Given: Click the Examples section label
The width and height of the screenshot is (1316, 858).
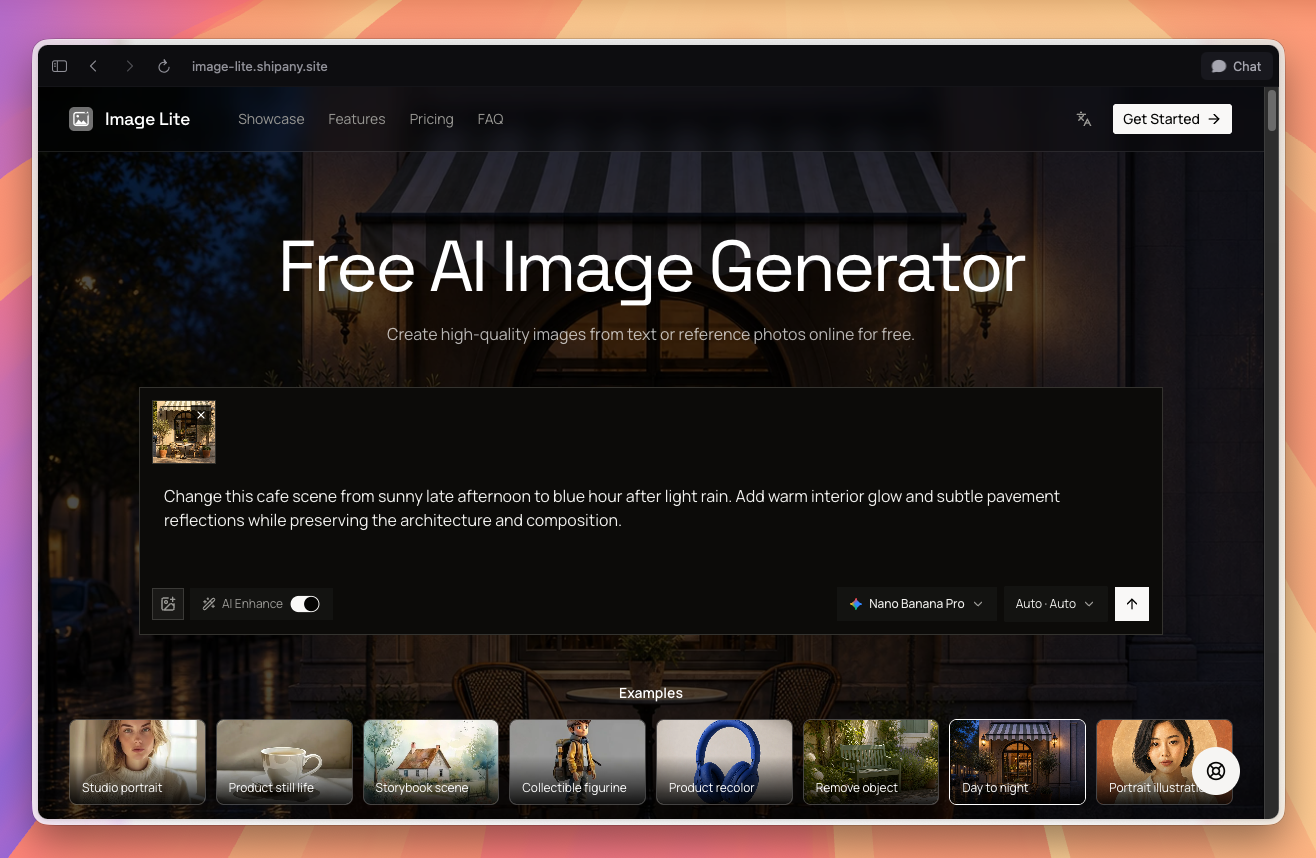Looking at the screenshot, I should [x=651, y=693].
